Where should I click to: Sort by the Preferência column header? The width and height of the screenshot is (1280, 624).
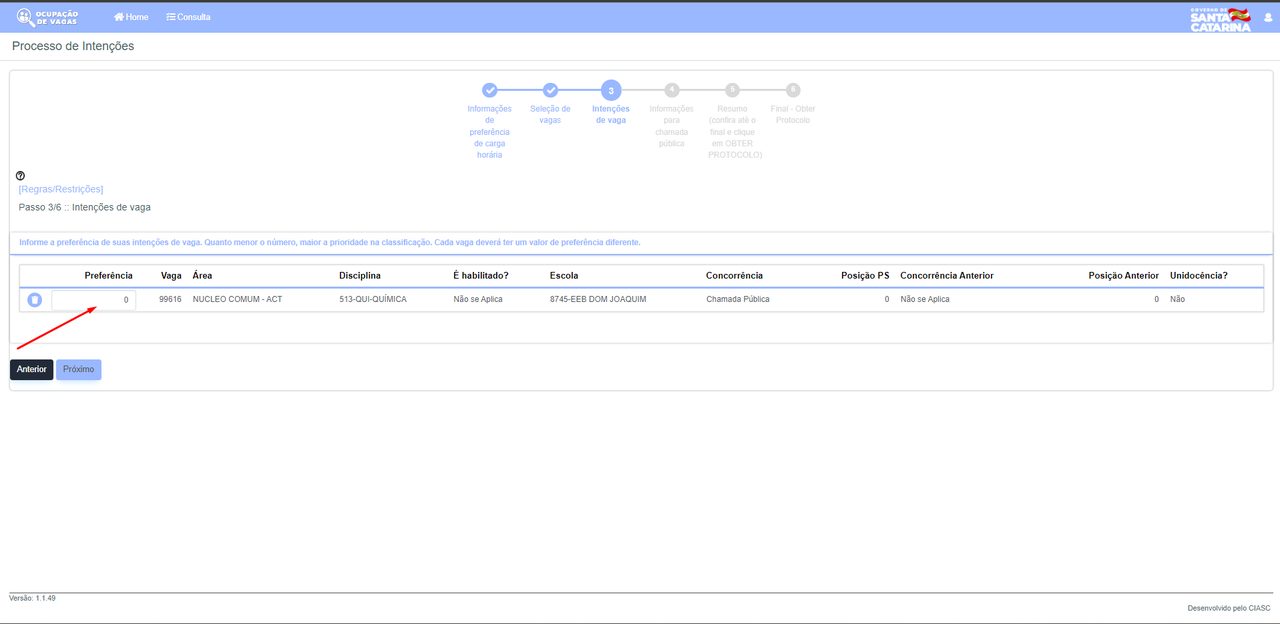coord(108,275)
